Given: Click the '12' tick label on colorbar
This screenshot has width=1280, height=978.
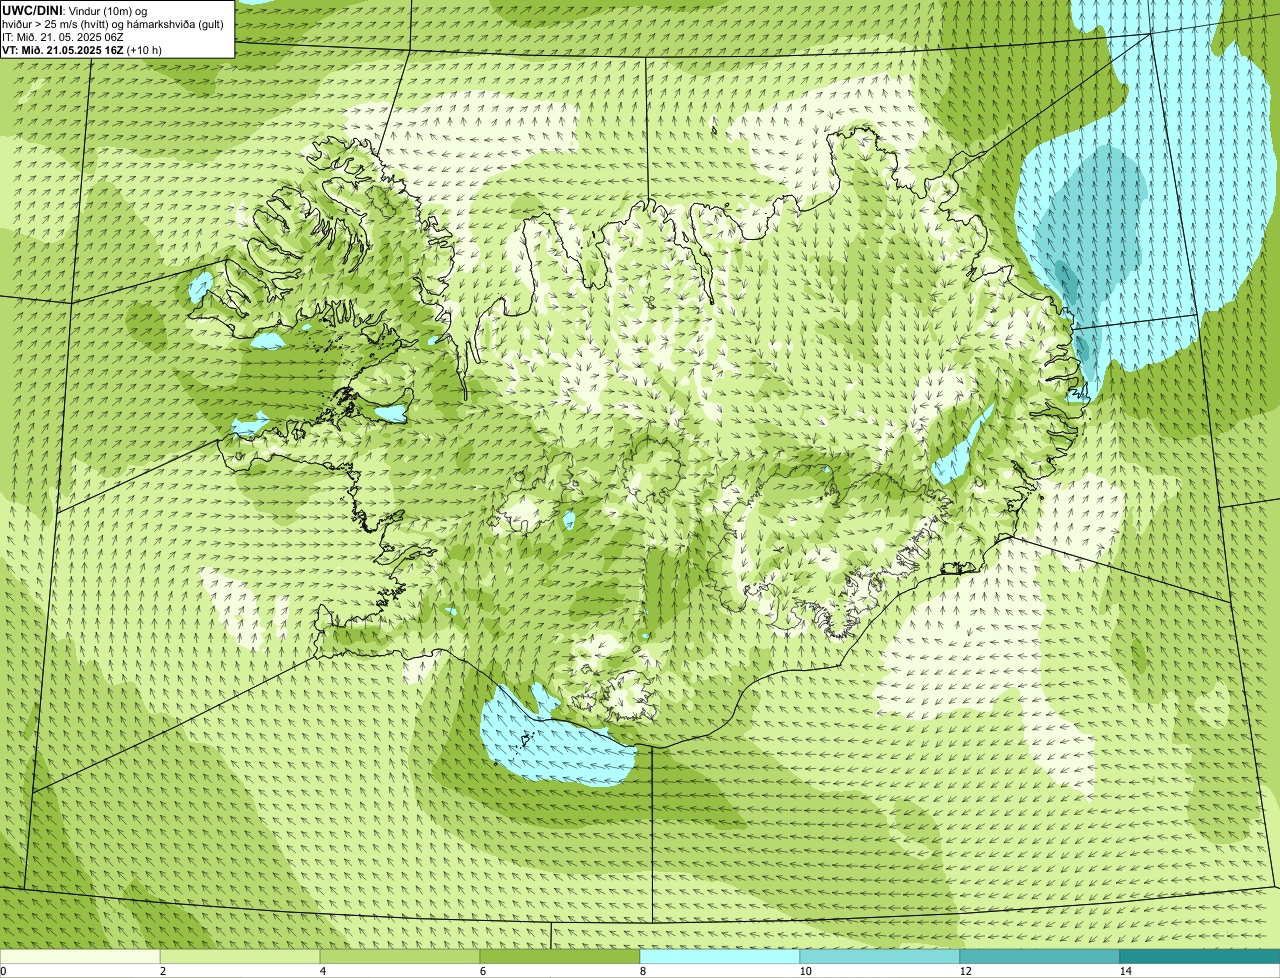Looking at the screenshot, I should [x=965, y=971].
